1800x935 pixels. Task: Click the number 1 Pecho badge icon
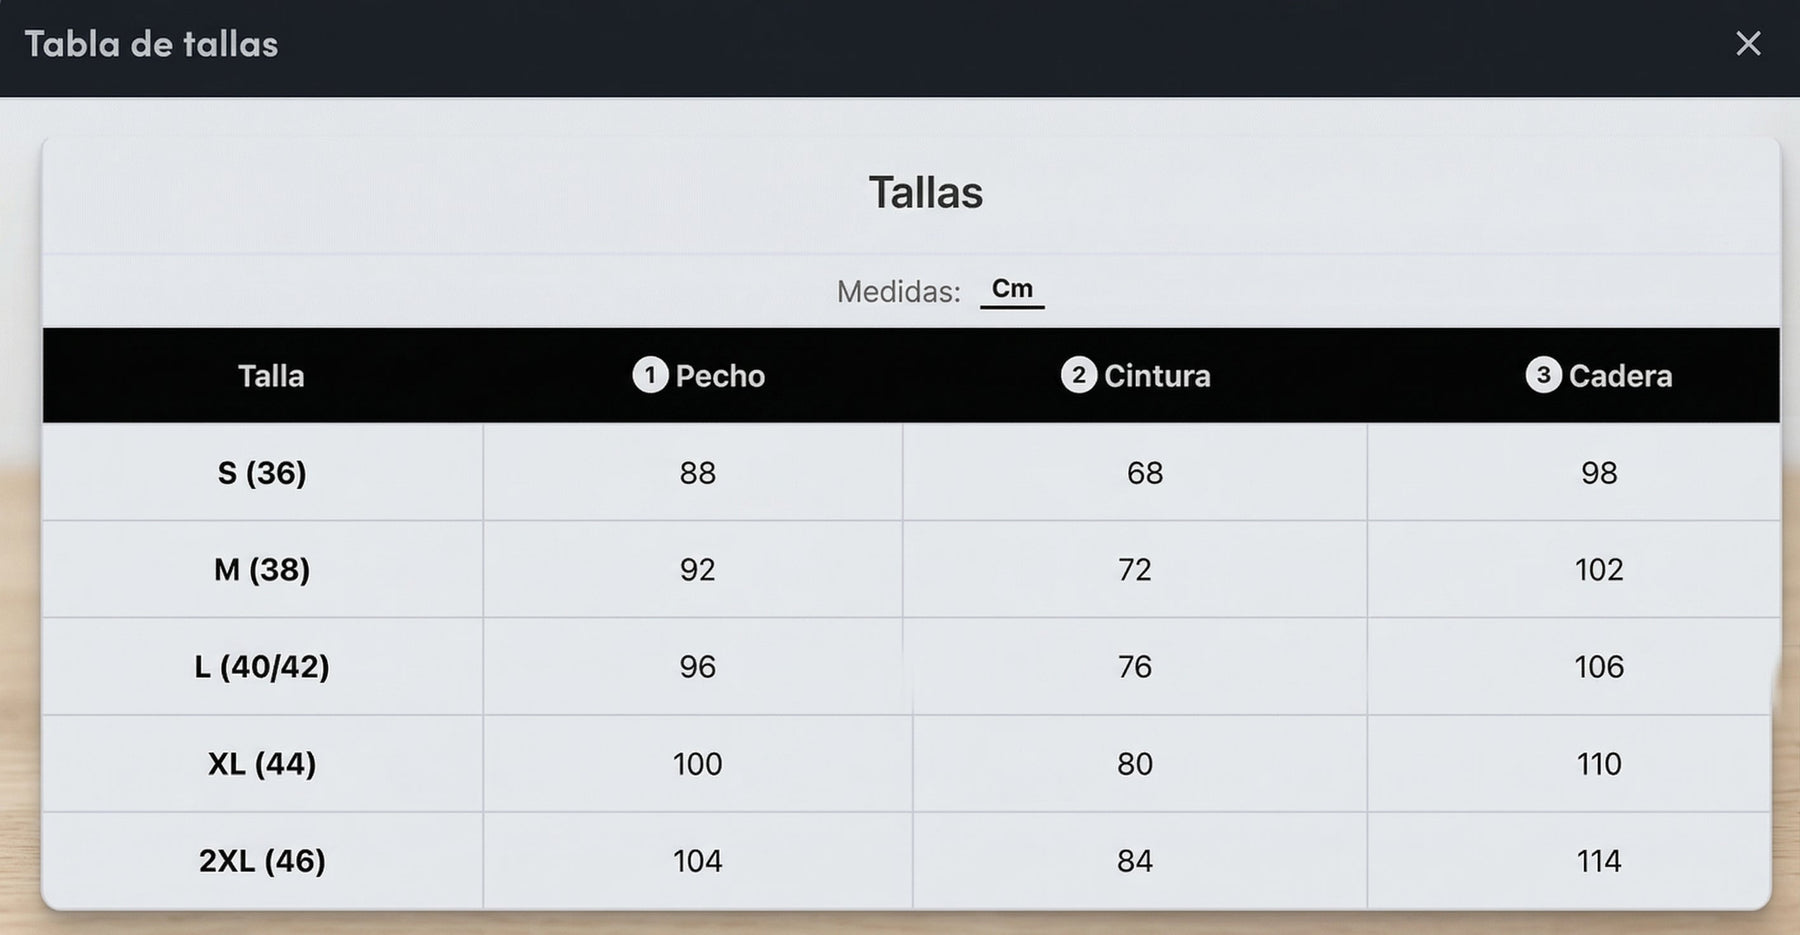point(650,375)
